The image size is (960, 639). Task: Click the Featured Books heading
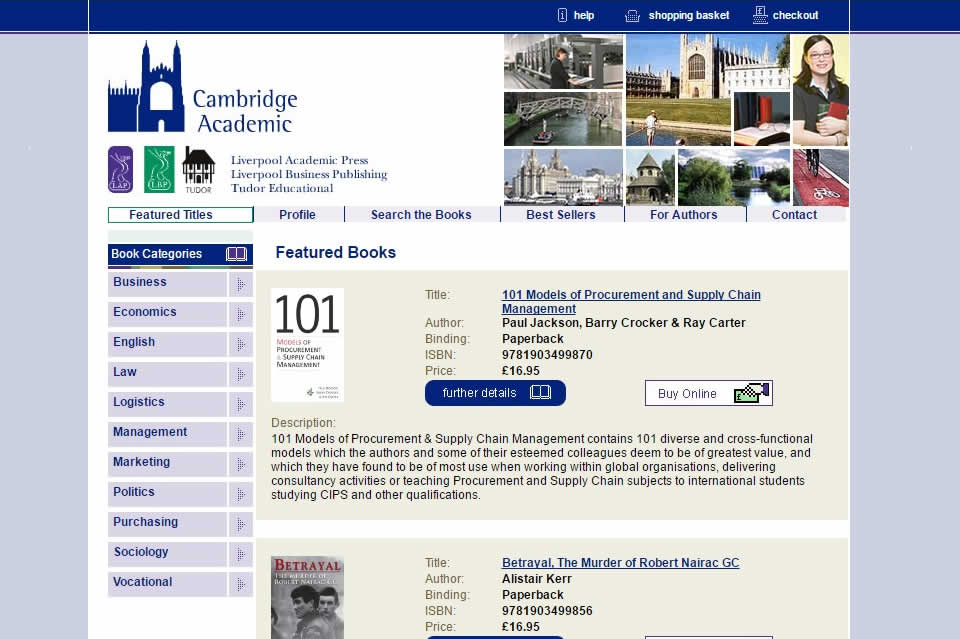[x=336, y=252]
